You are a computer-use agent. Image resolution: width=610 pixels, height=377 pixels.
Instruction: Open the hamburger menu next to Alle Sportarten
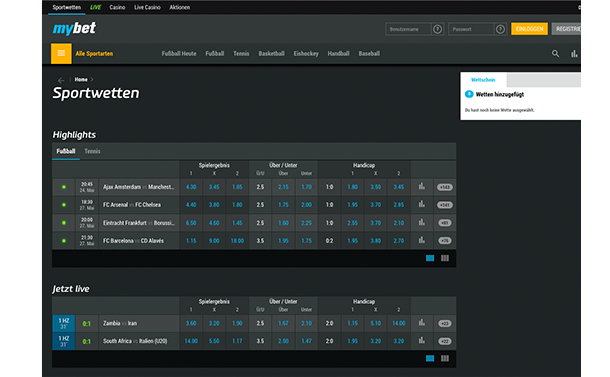pos(61,53)
